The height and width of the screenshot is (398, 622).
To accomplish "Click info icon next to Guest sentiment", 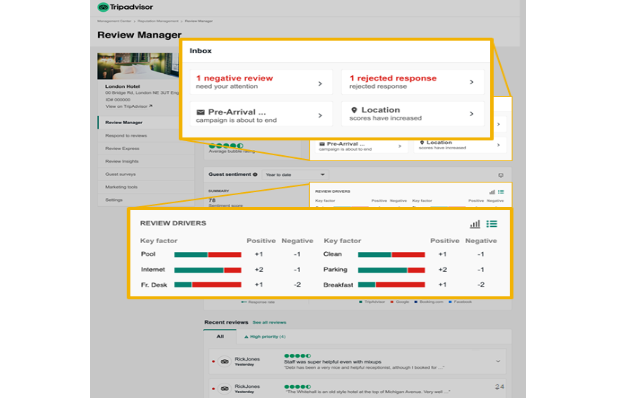I will [255, 174].
